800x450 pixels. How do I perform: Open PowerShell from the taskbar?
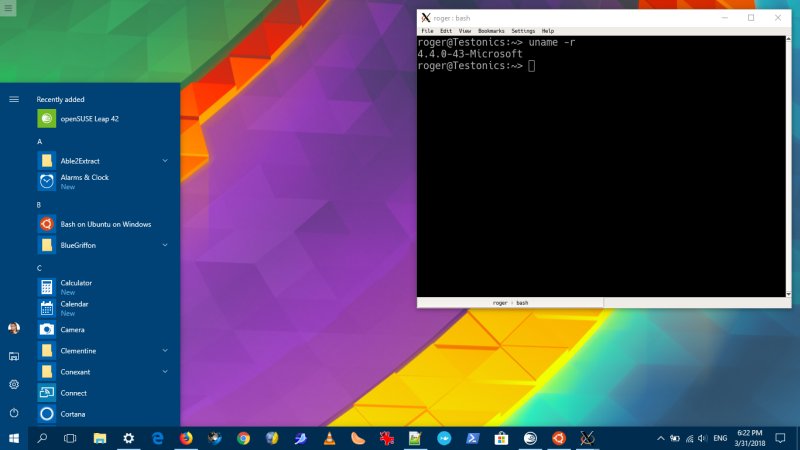pyautogui.click(x=472, y=438)
